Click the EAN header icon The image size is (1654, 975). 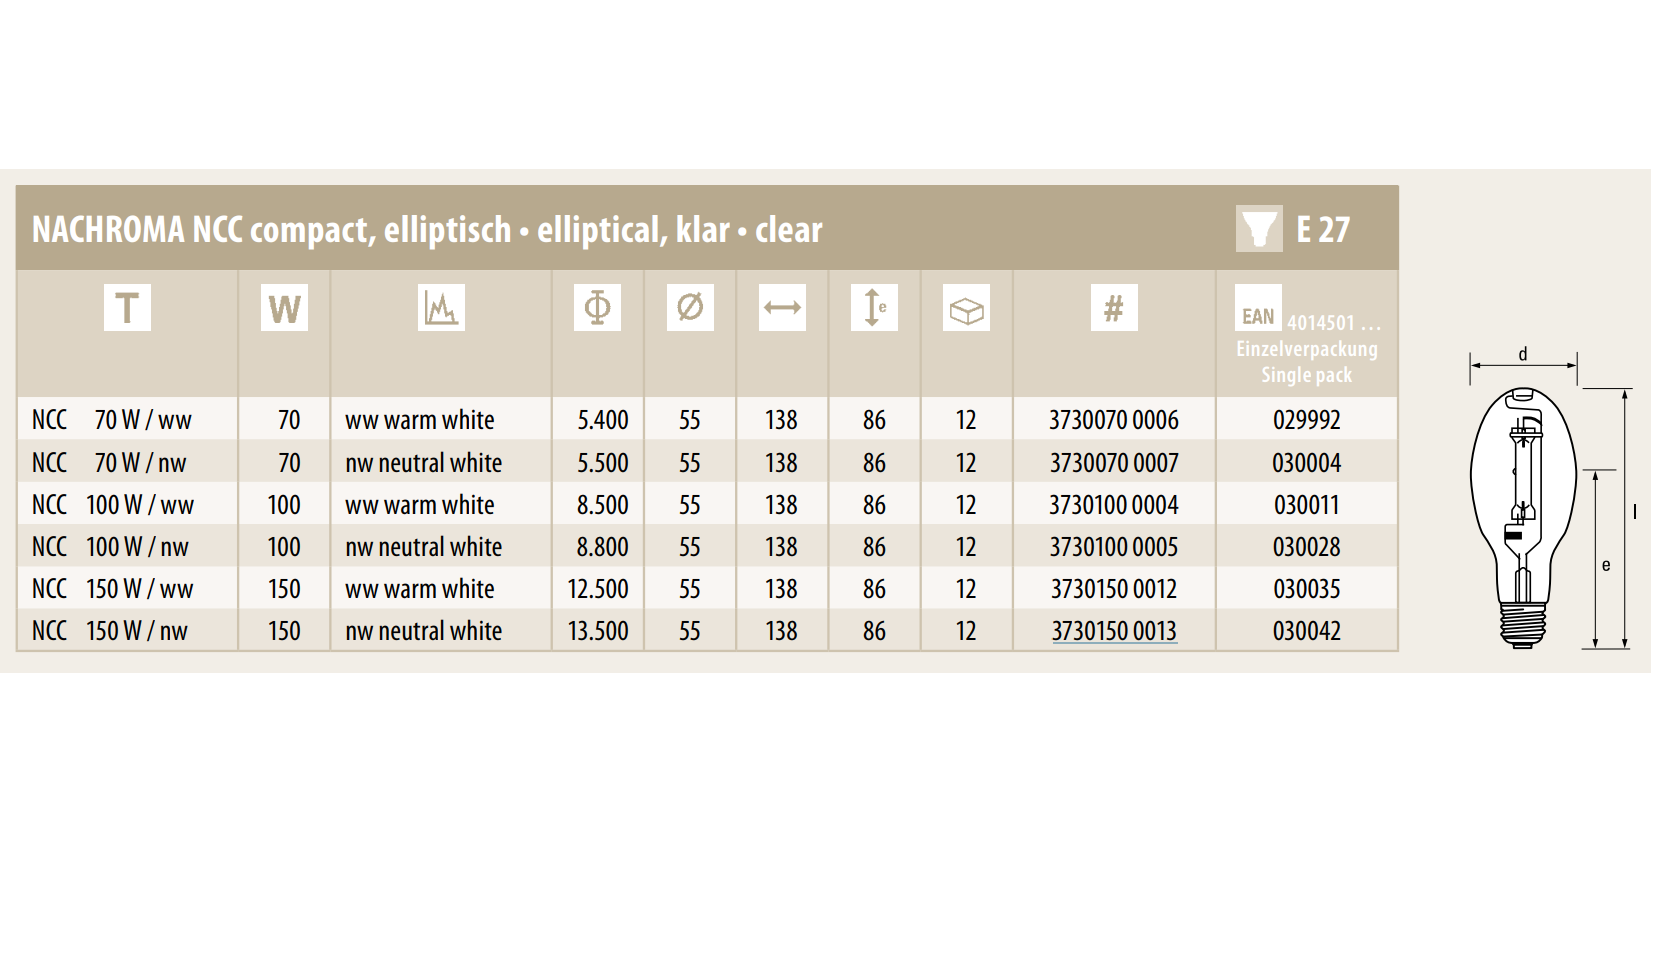click(x=1258, y=308)
